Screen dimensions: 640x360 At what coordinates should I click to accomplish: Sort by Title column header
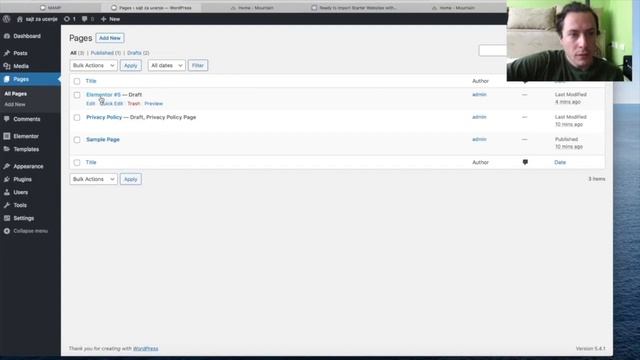91,81
